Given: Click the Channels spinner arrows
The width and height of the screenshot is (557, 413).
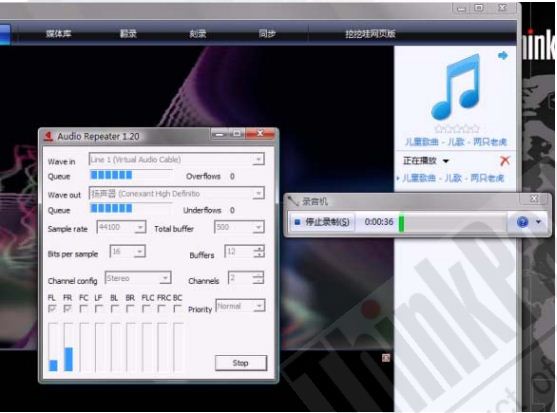Looking at the screenshot, I should point(258,278).
